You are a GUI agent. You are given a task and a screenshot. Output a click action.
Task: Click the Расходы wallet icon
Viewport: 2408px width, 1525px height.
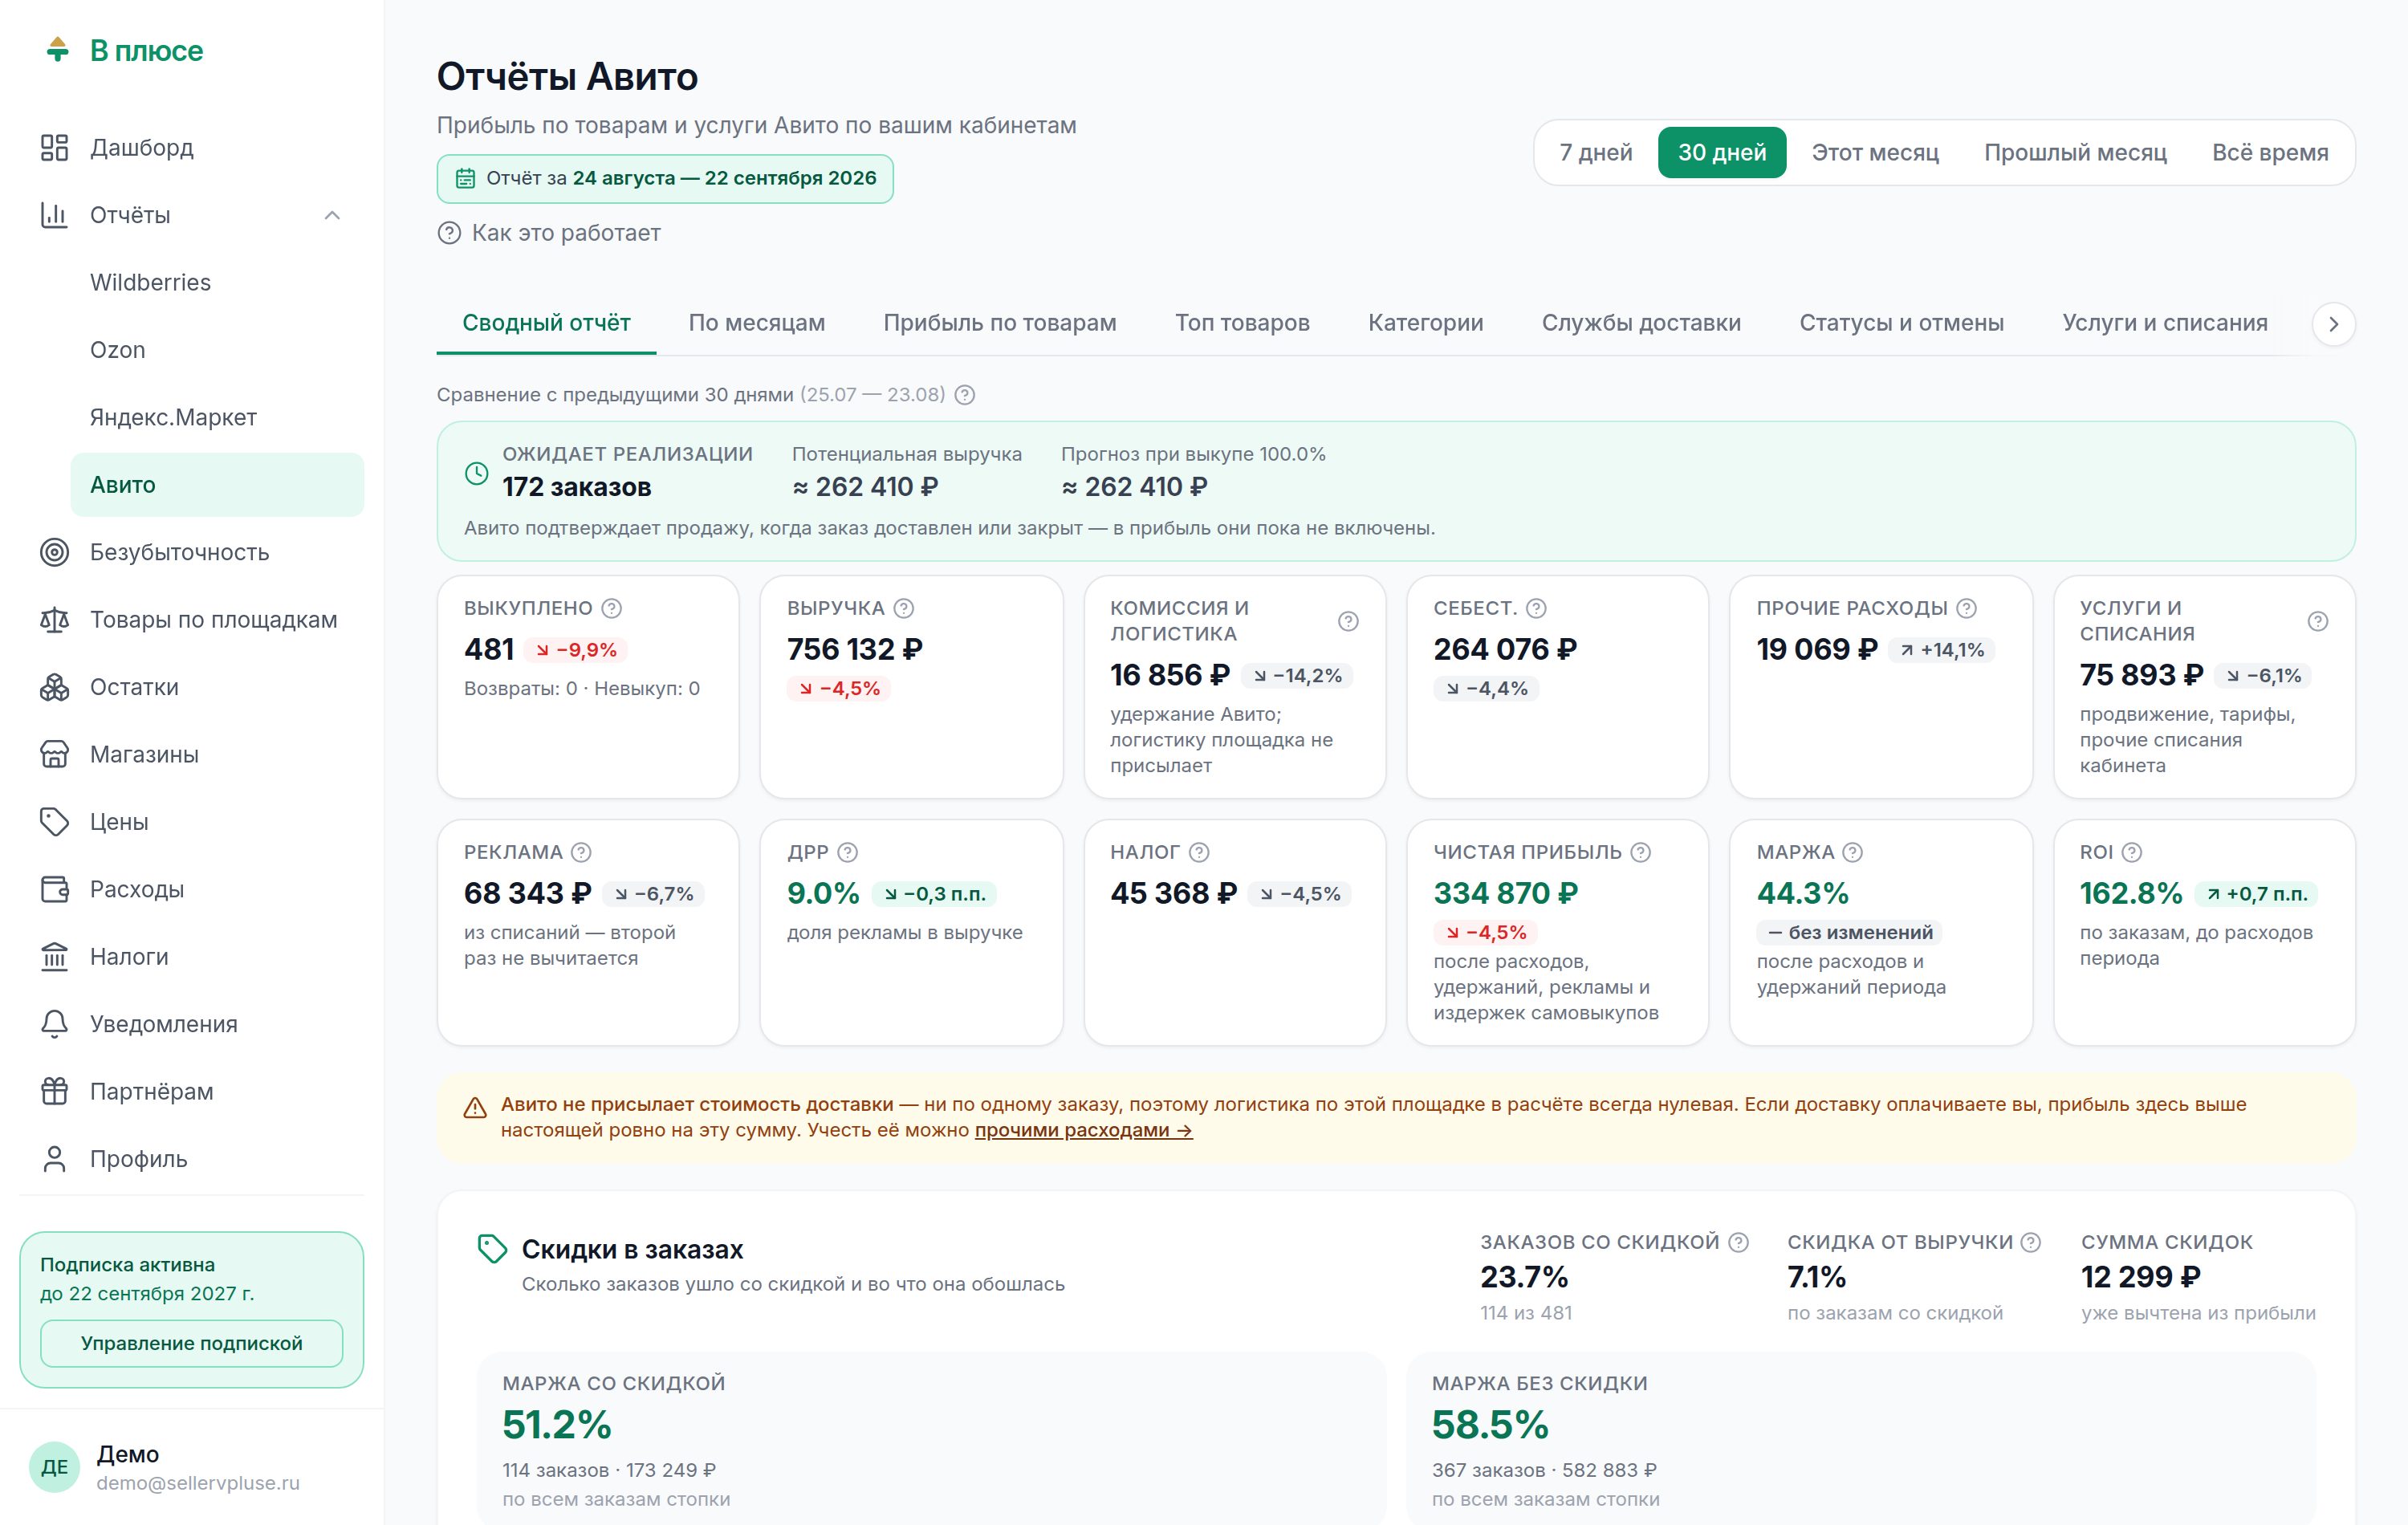[54, 889]
